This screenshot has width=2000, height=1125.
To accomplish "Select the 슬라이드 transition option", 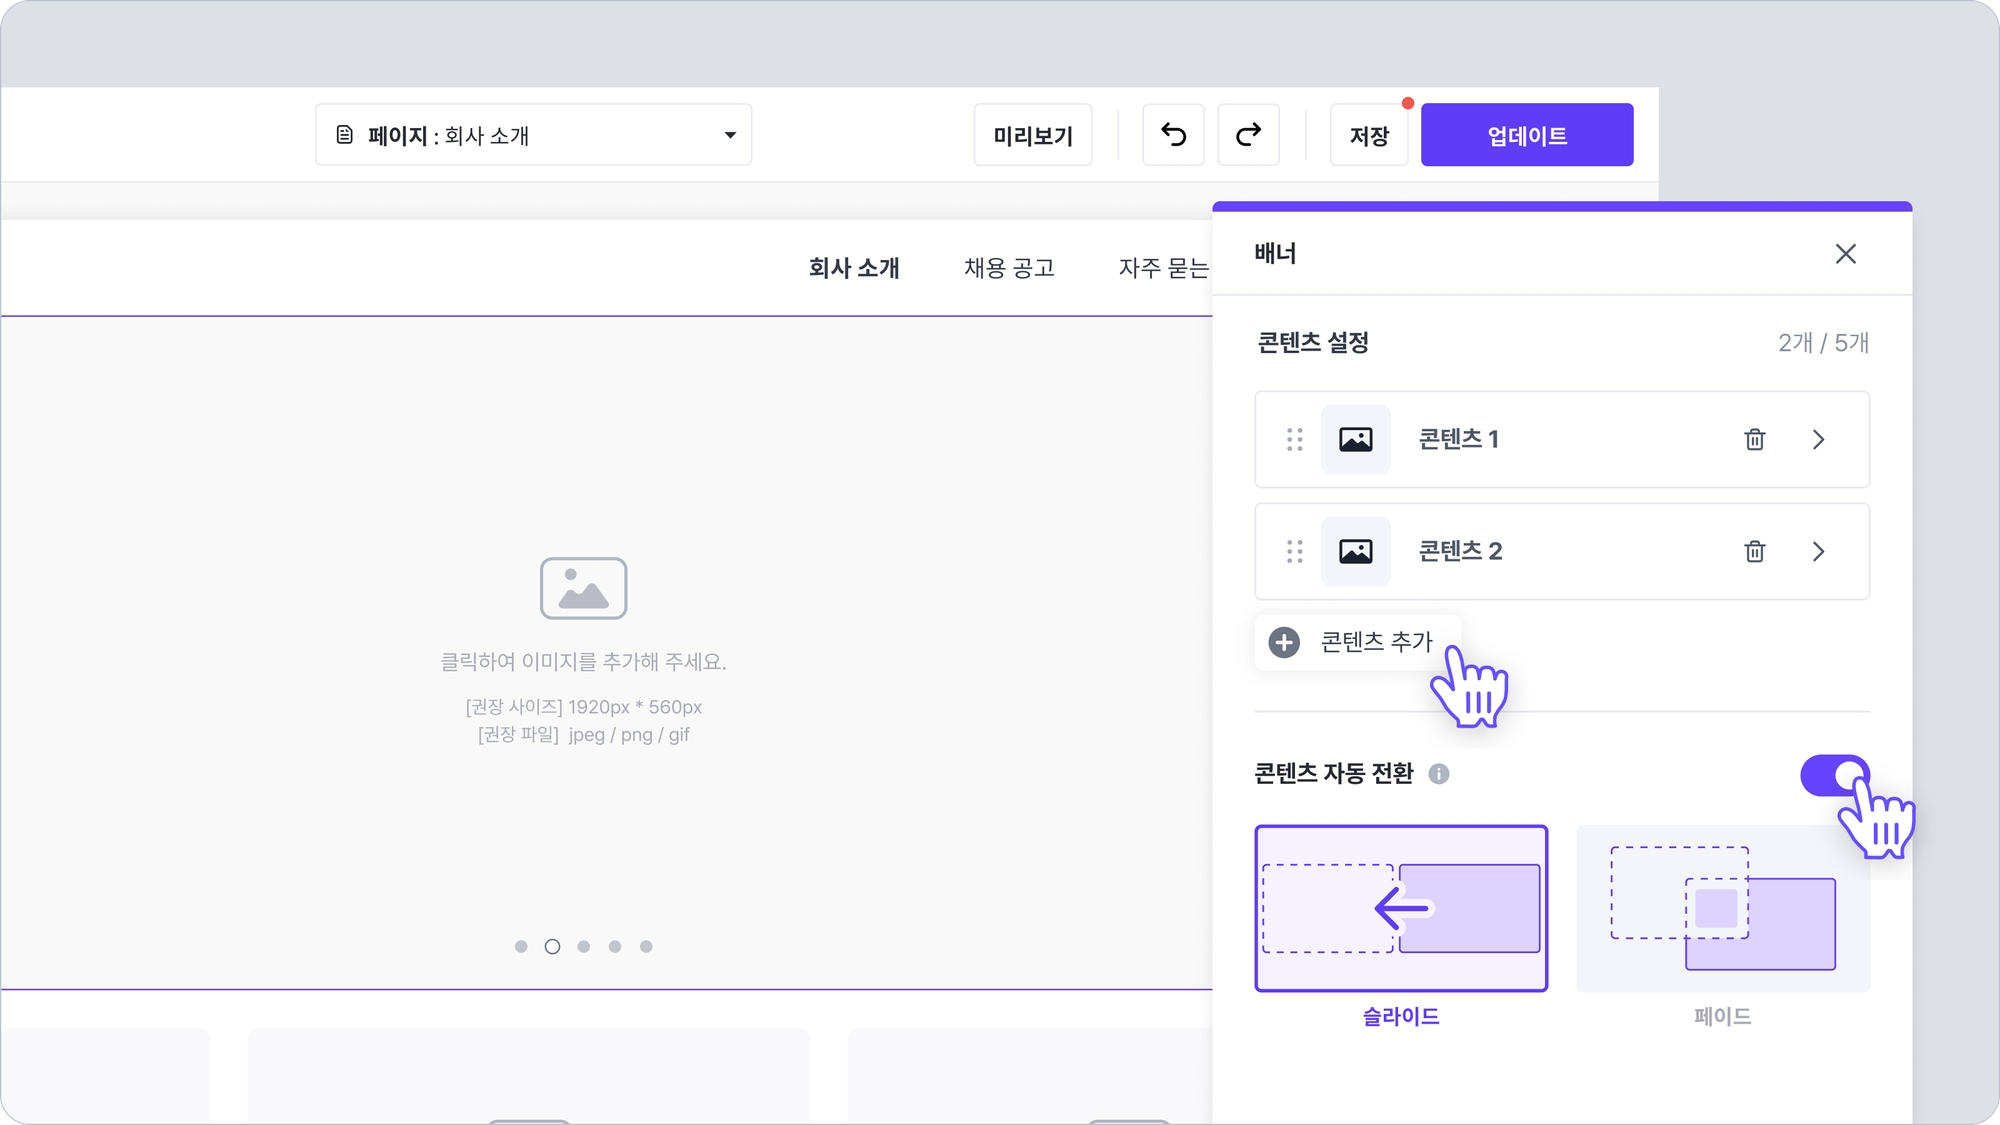I will [1400, 908].
